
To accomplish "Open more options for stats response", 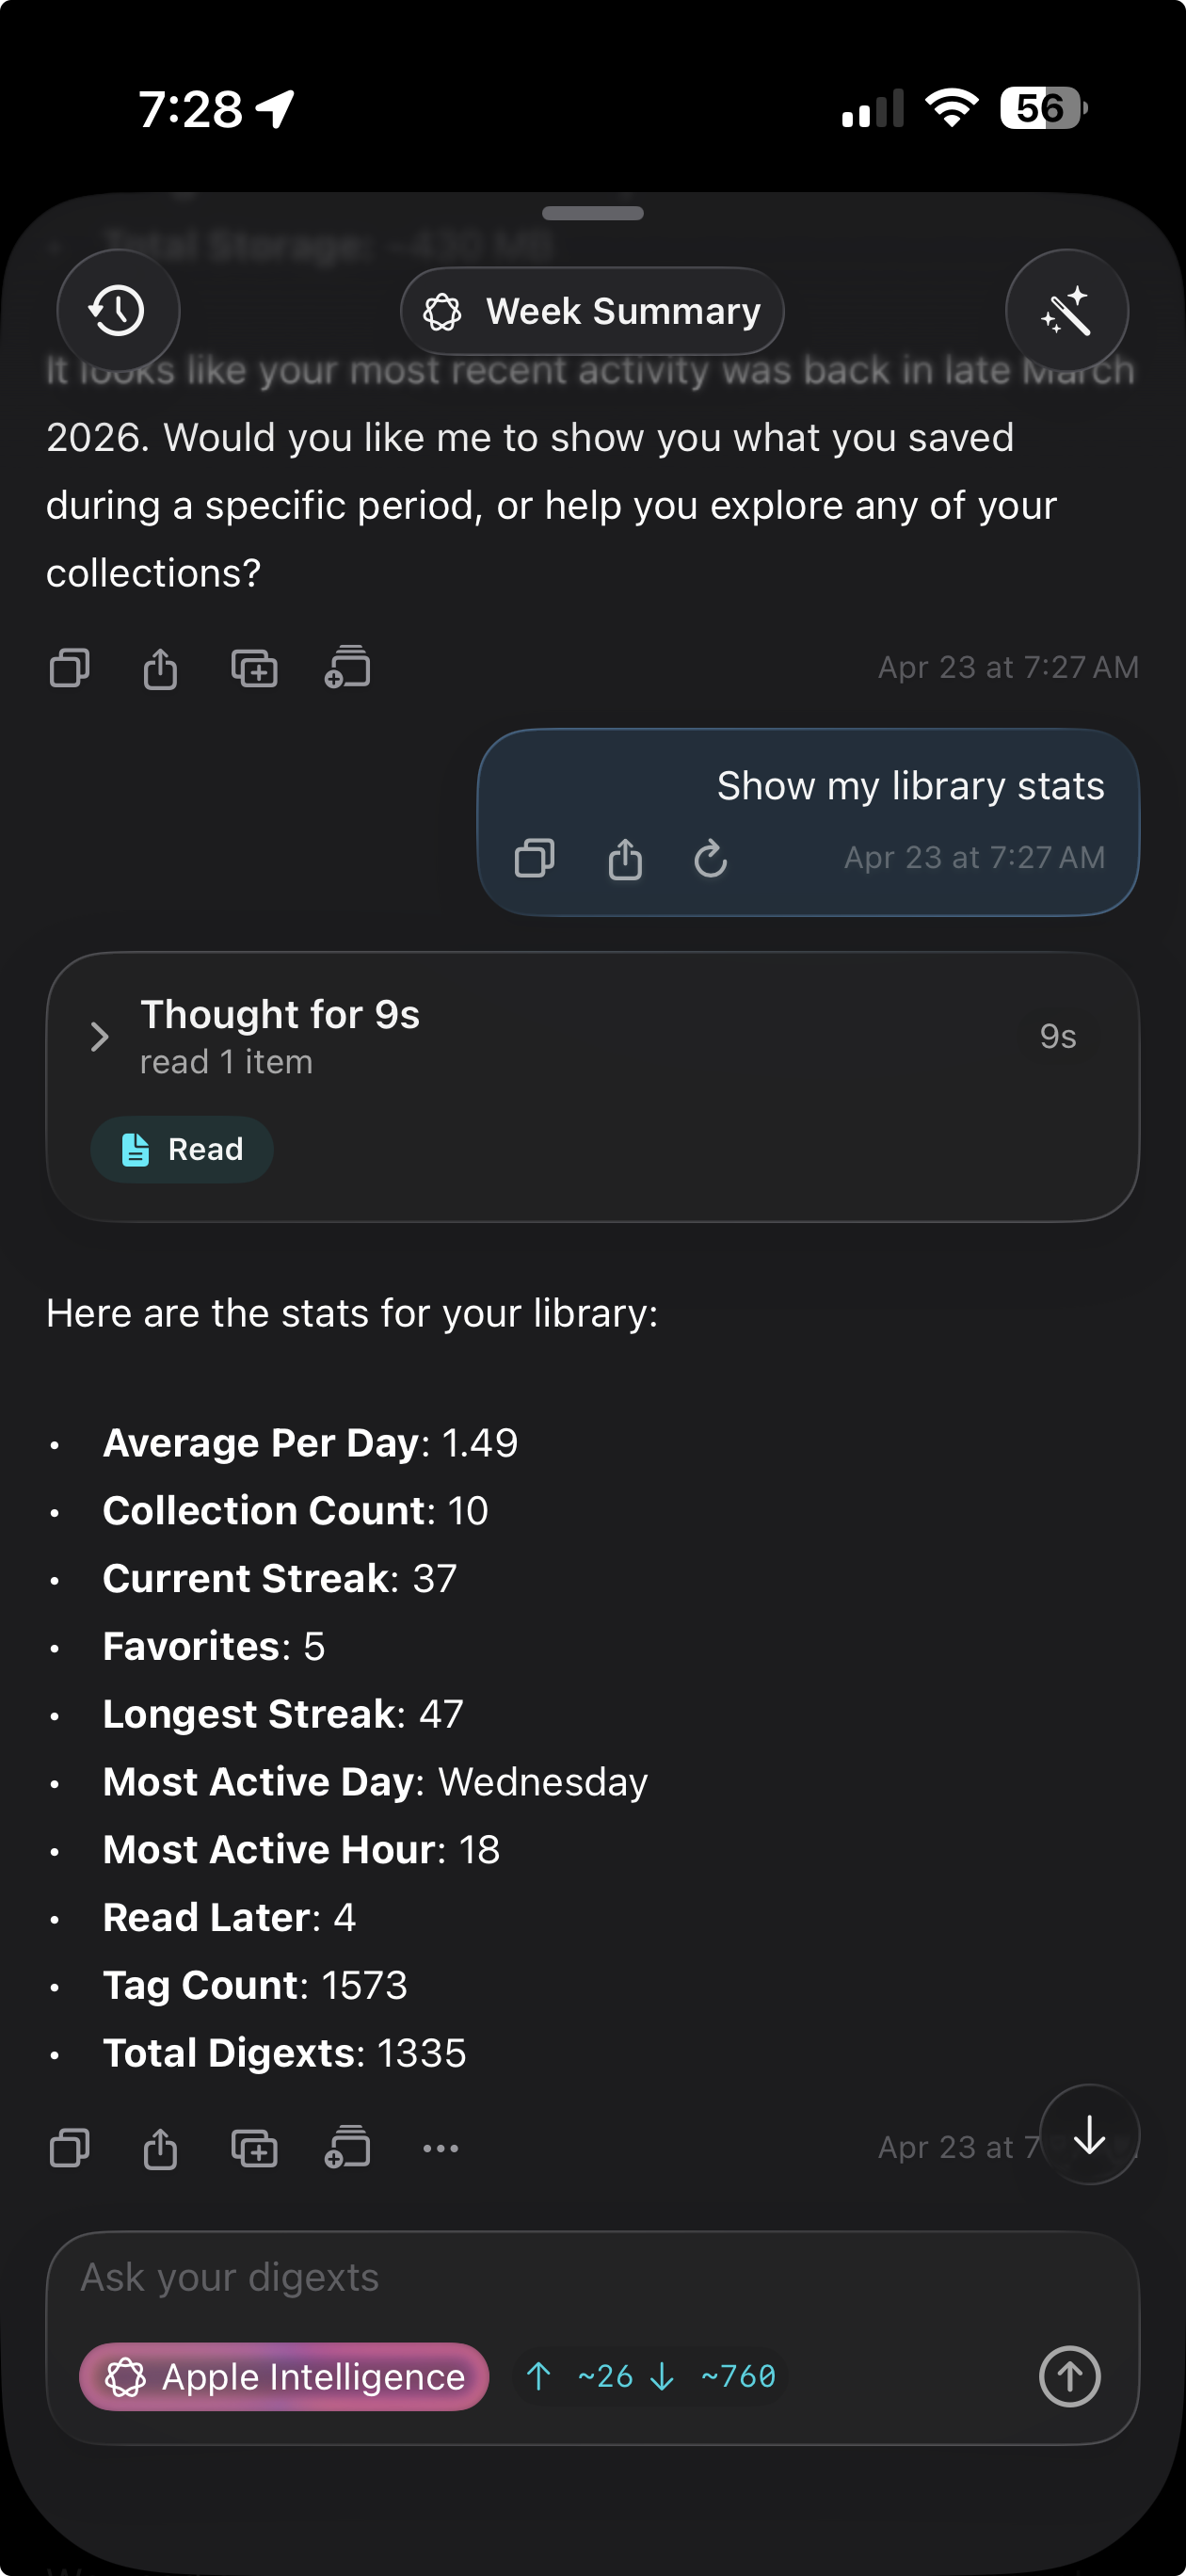I will coord(440,2148).
